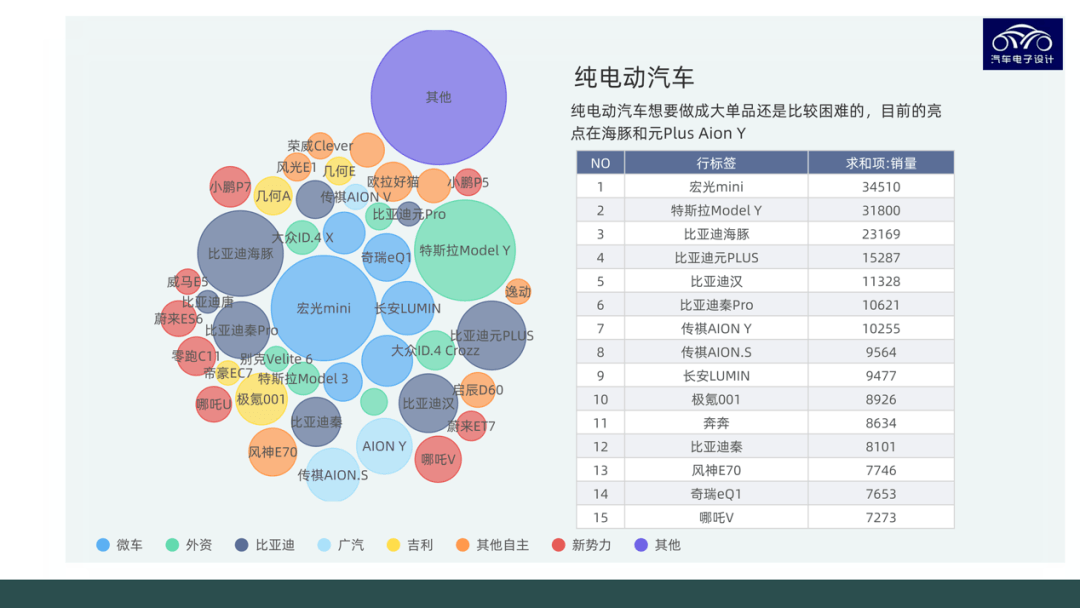Click the orange 欧拉好猫 bubble
The image size is (1080, 608).
(x=393, y=182)
